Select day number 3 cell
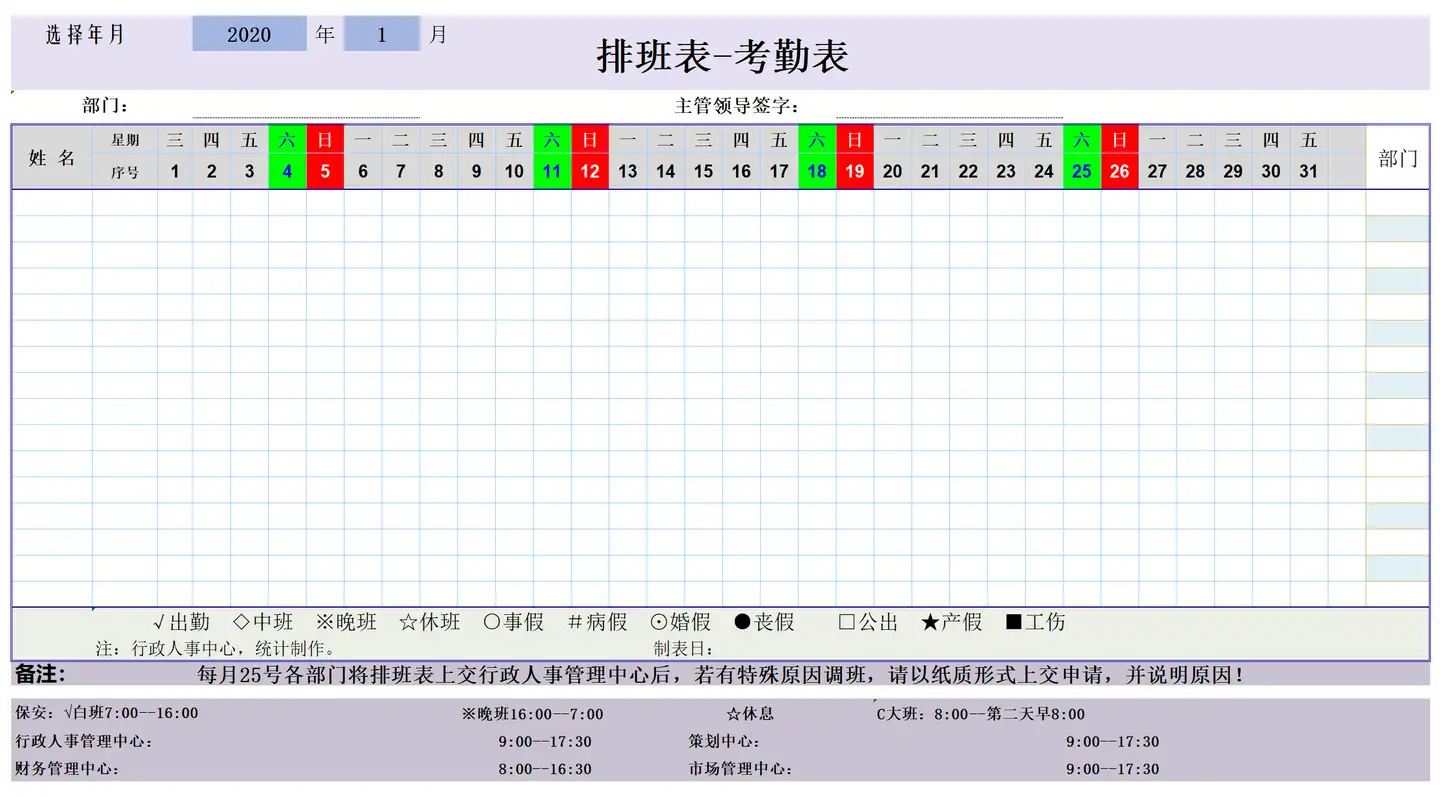Image resolution: width=1440 pixels, height=797 pixels. 250,172
